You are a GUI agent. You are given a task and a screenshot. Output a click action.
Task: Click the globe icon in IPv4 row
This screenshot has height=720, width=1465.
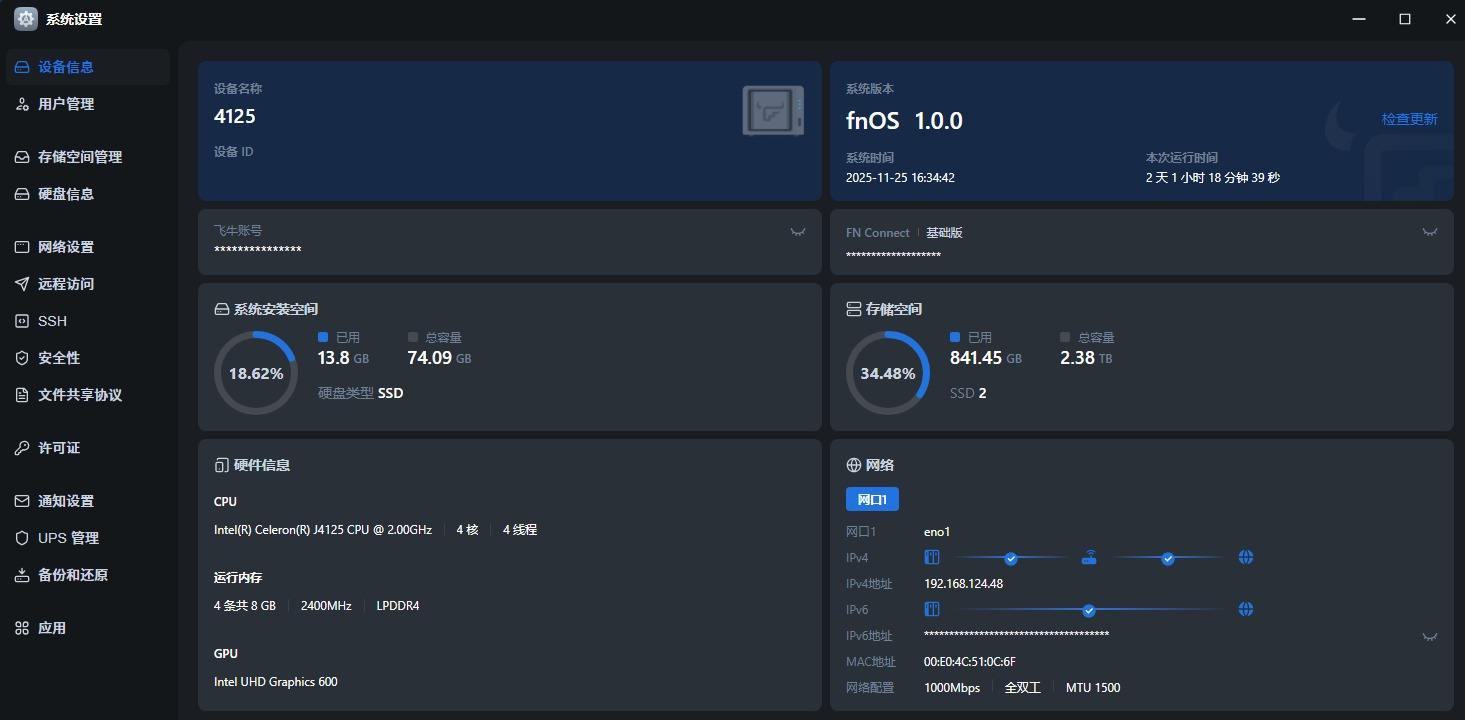point(1245,558)
